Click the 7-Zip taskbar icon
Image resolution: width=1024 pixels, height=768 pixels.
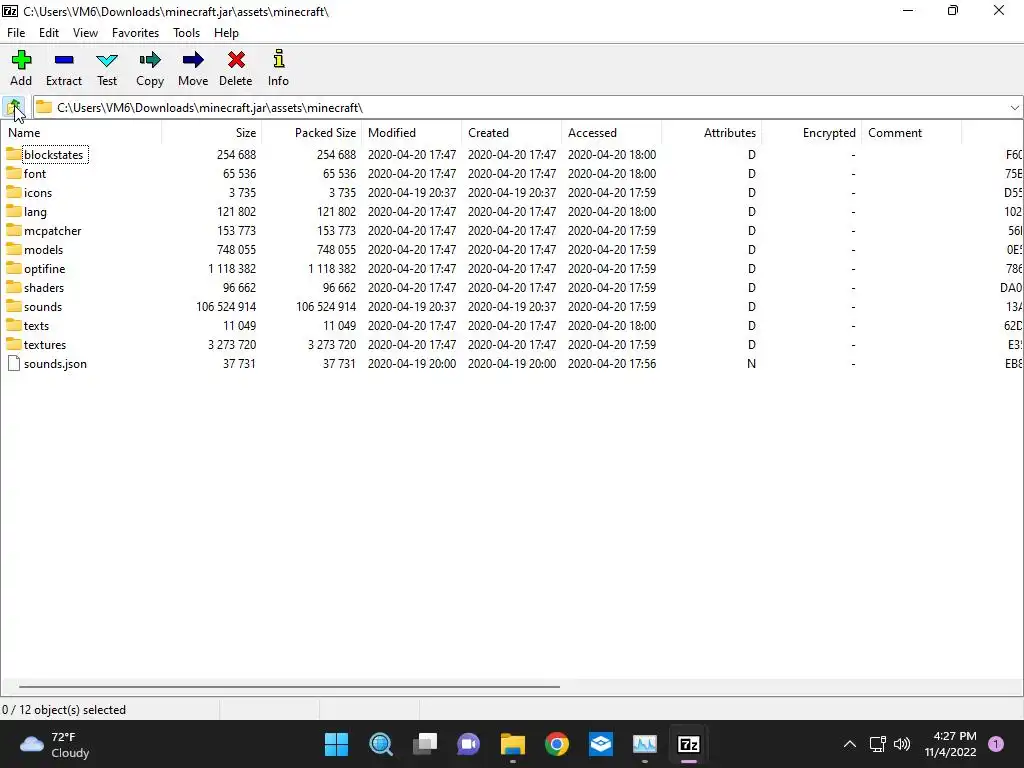pos(689,744)
